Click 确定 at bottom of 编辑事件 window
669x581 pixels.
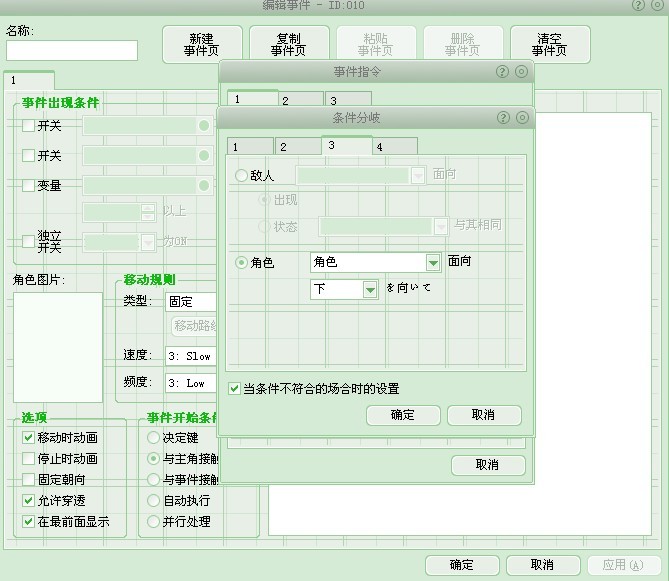462,565
